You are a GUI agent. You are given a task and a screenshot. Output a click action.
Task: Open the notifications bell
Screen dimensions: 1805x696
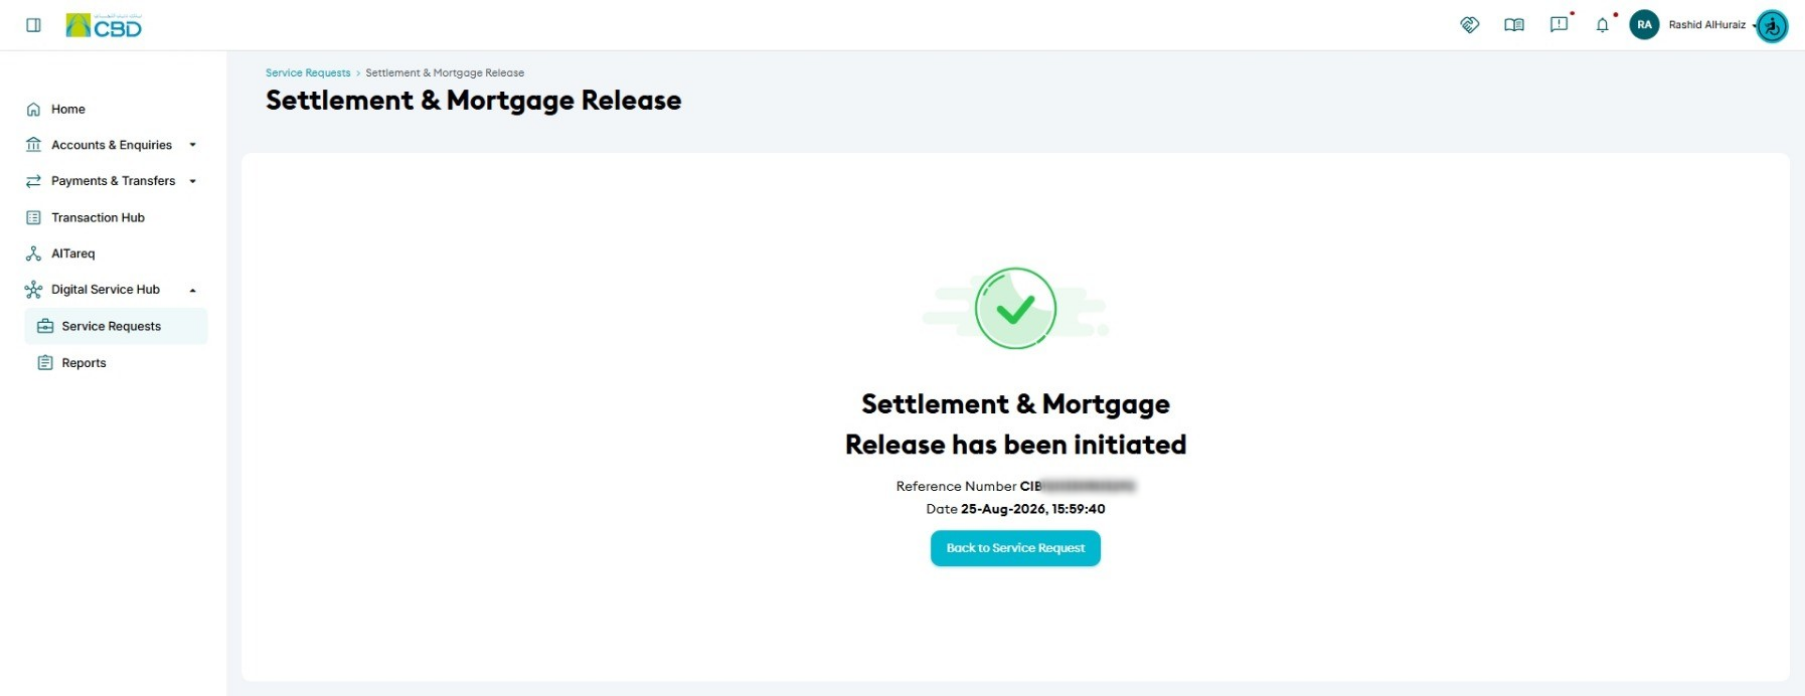click(1602, 25)
